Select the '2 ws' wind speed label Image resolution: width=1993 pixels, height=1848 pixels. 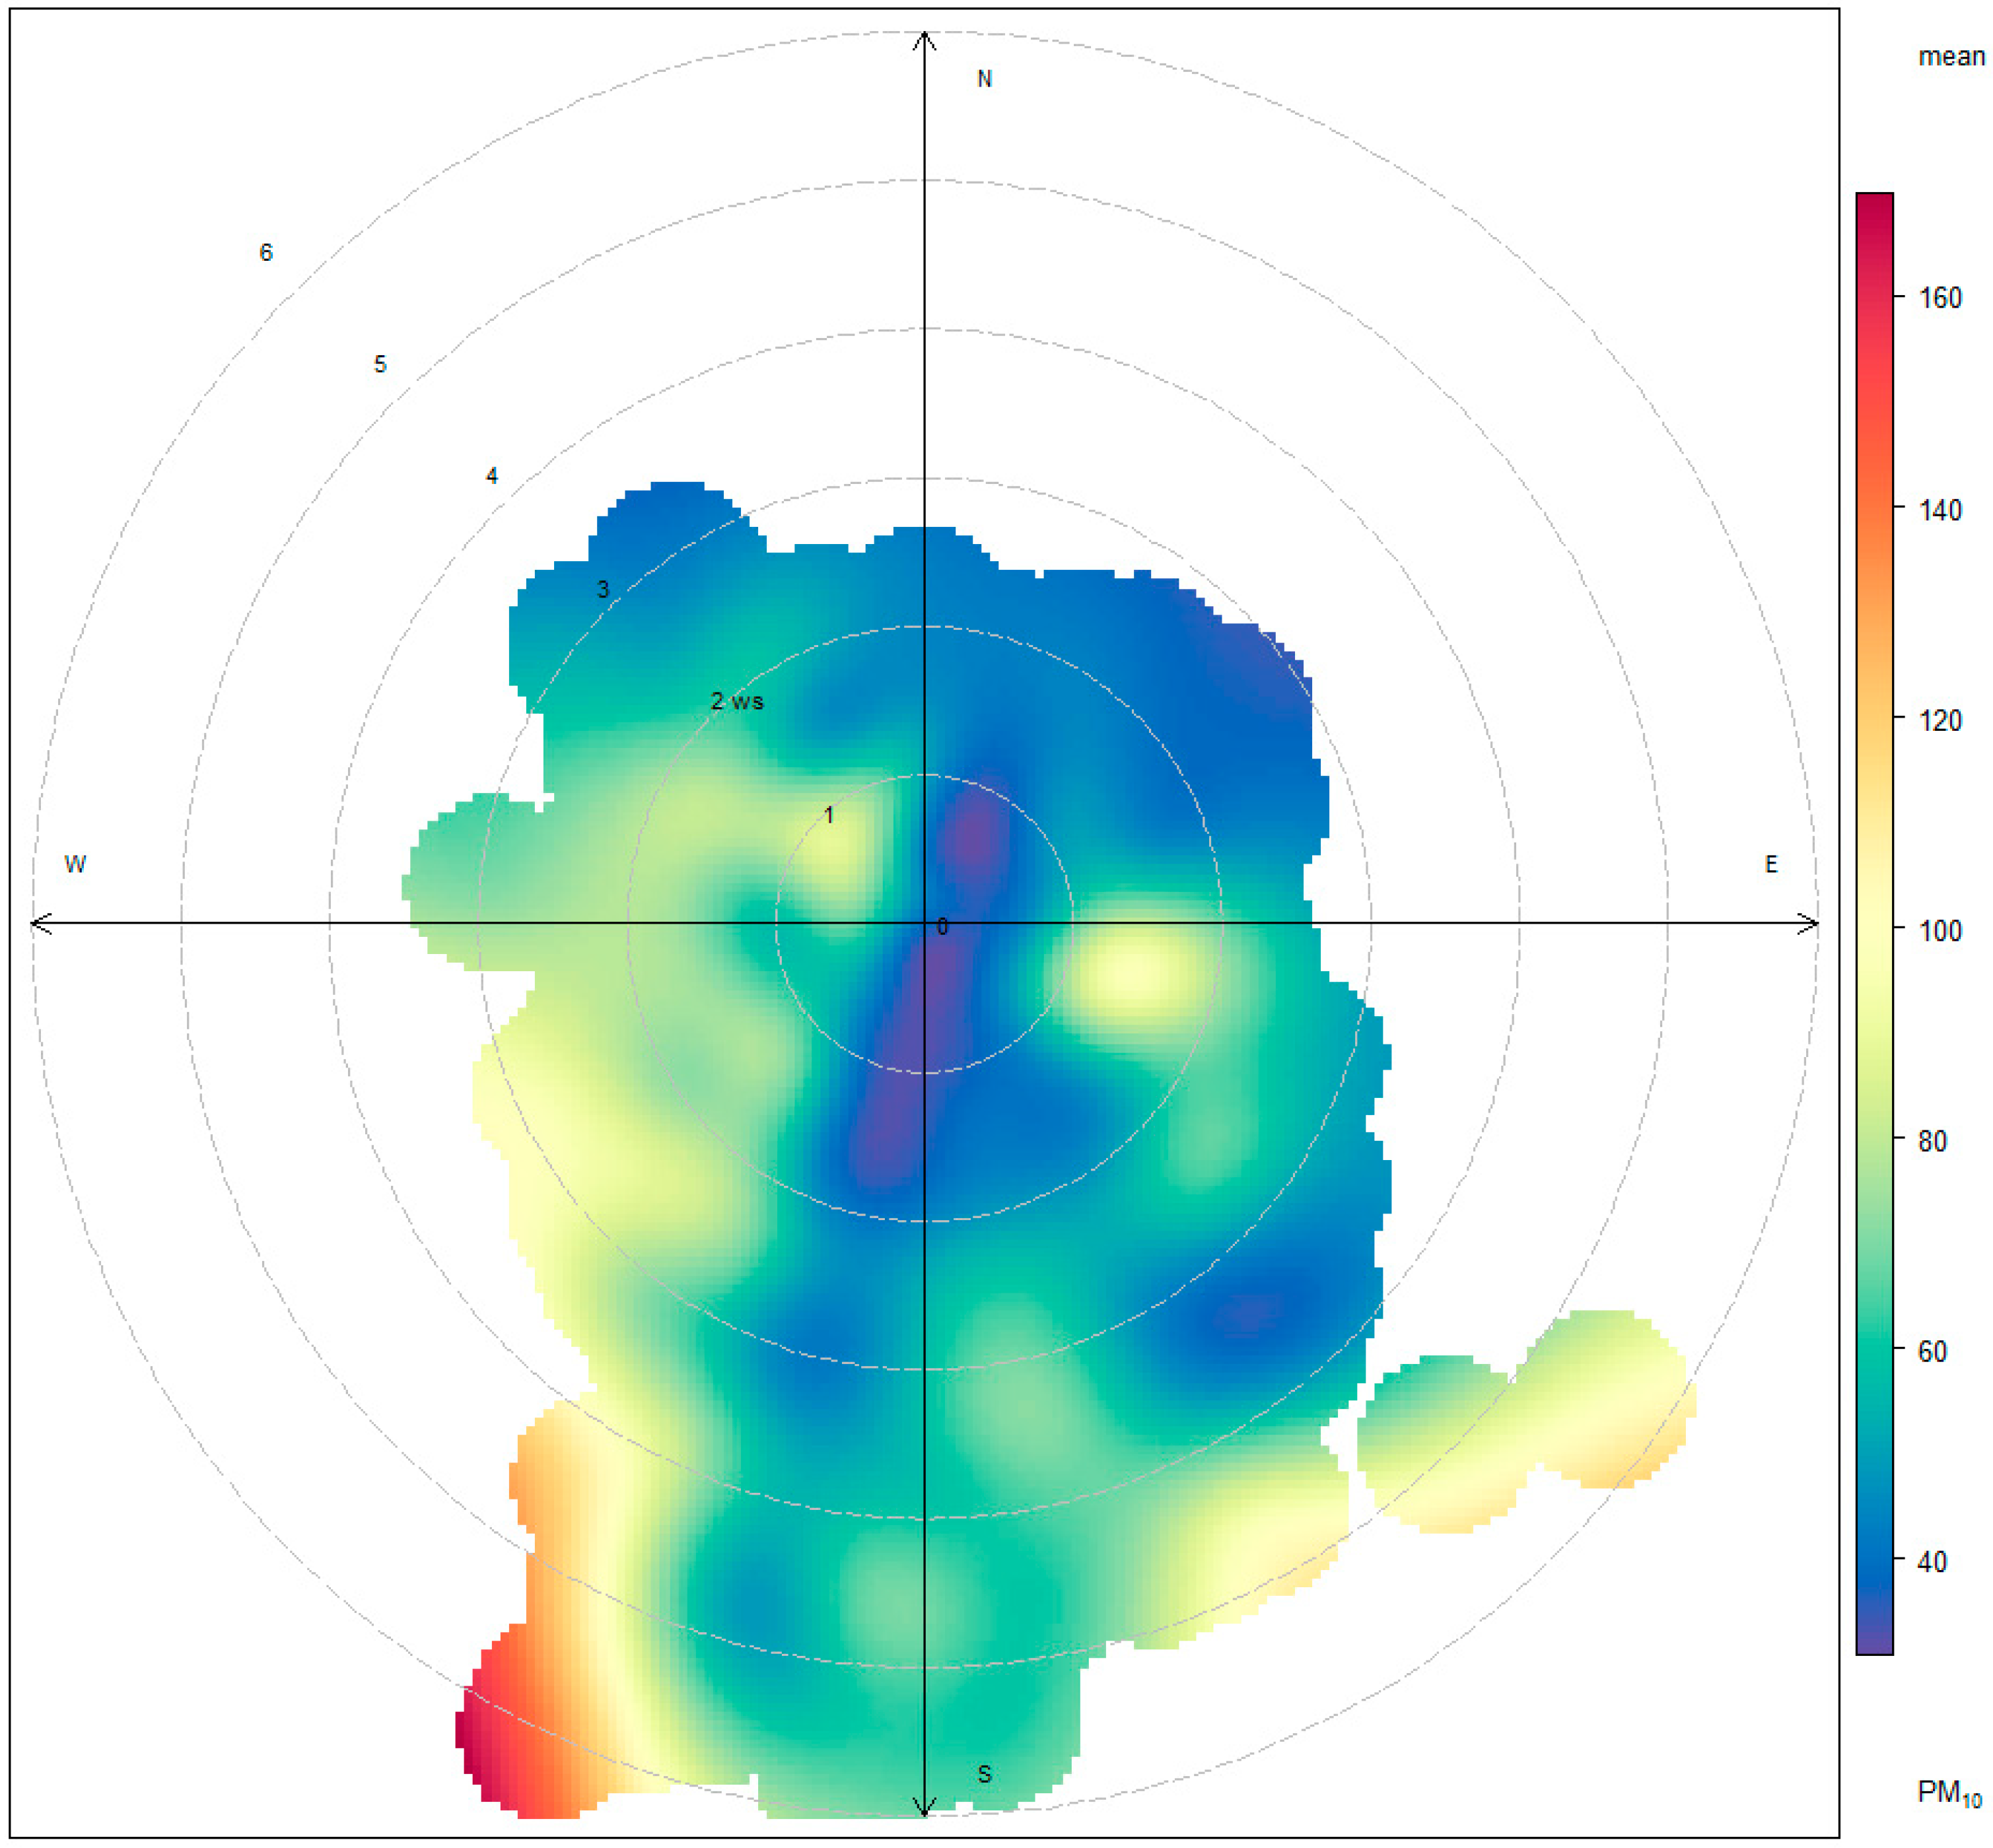(x=737, y=701)
